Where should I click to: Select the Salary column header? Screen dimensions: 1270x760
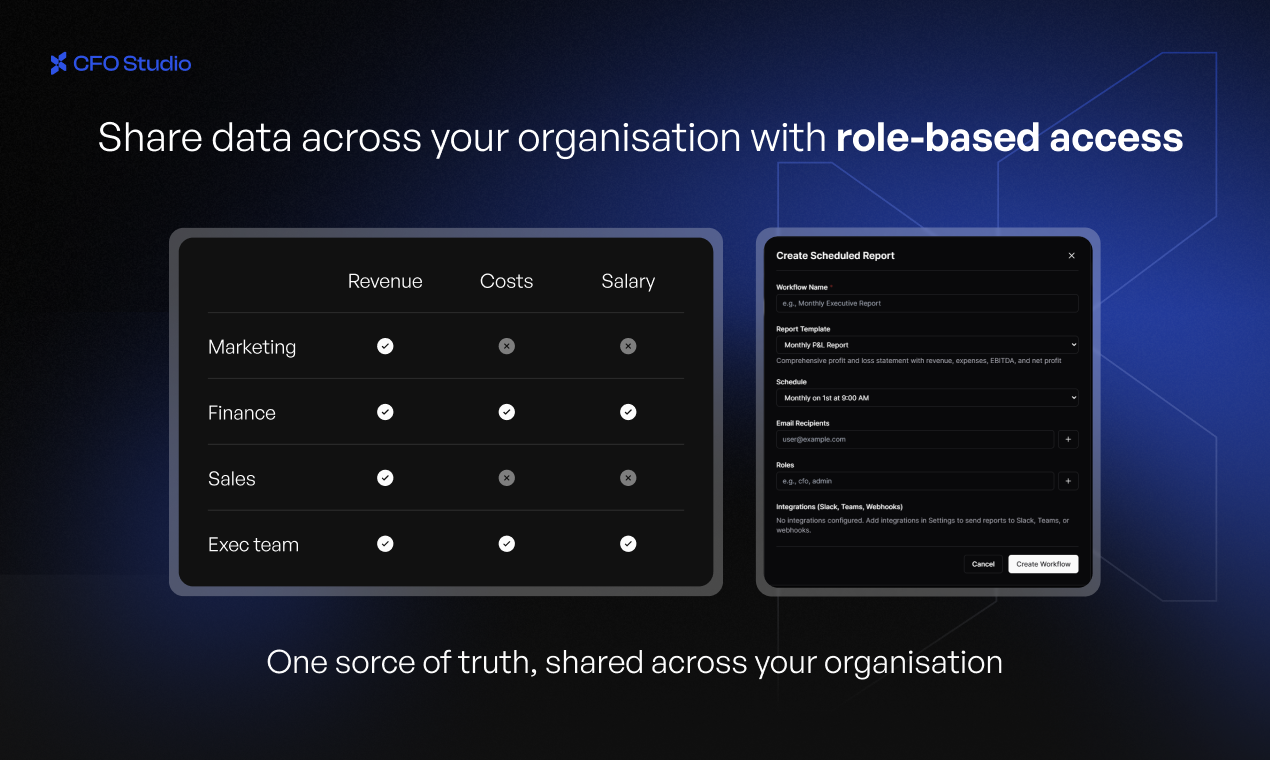[x=628, y=281]
